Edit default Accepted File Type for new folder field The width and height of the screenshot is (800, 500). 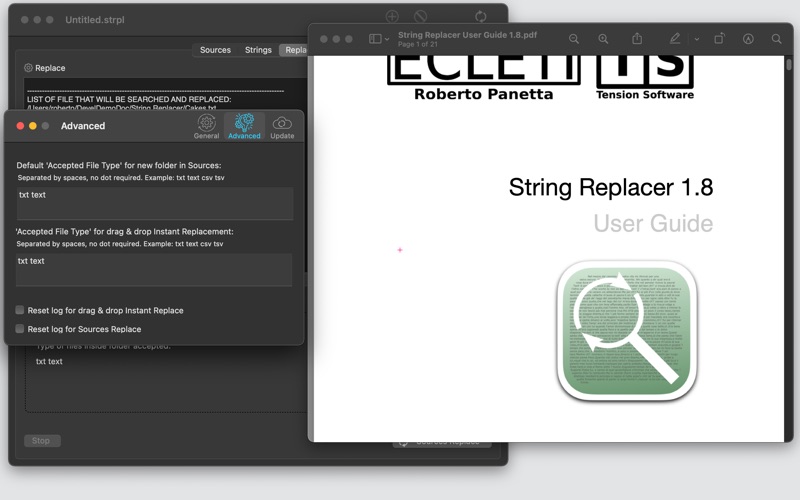155,204
